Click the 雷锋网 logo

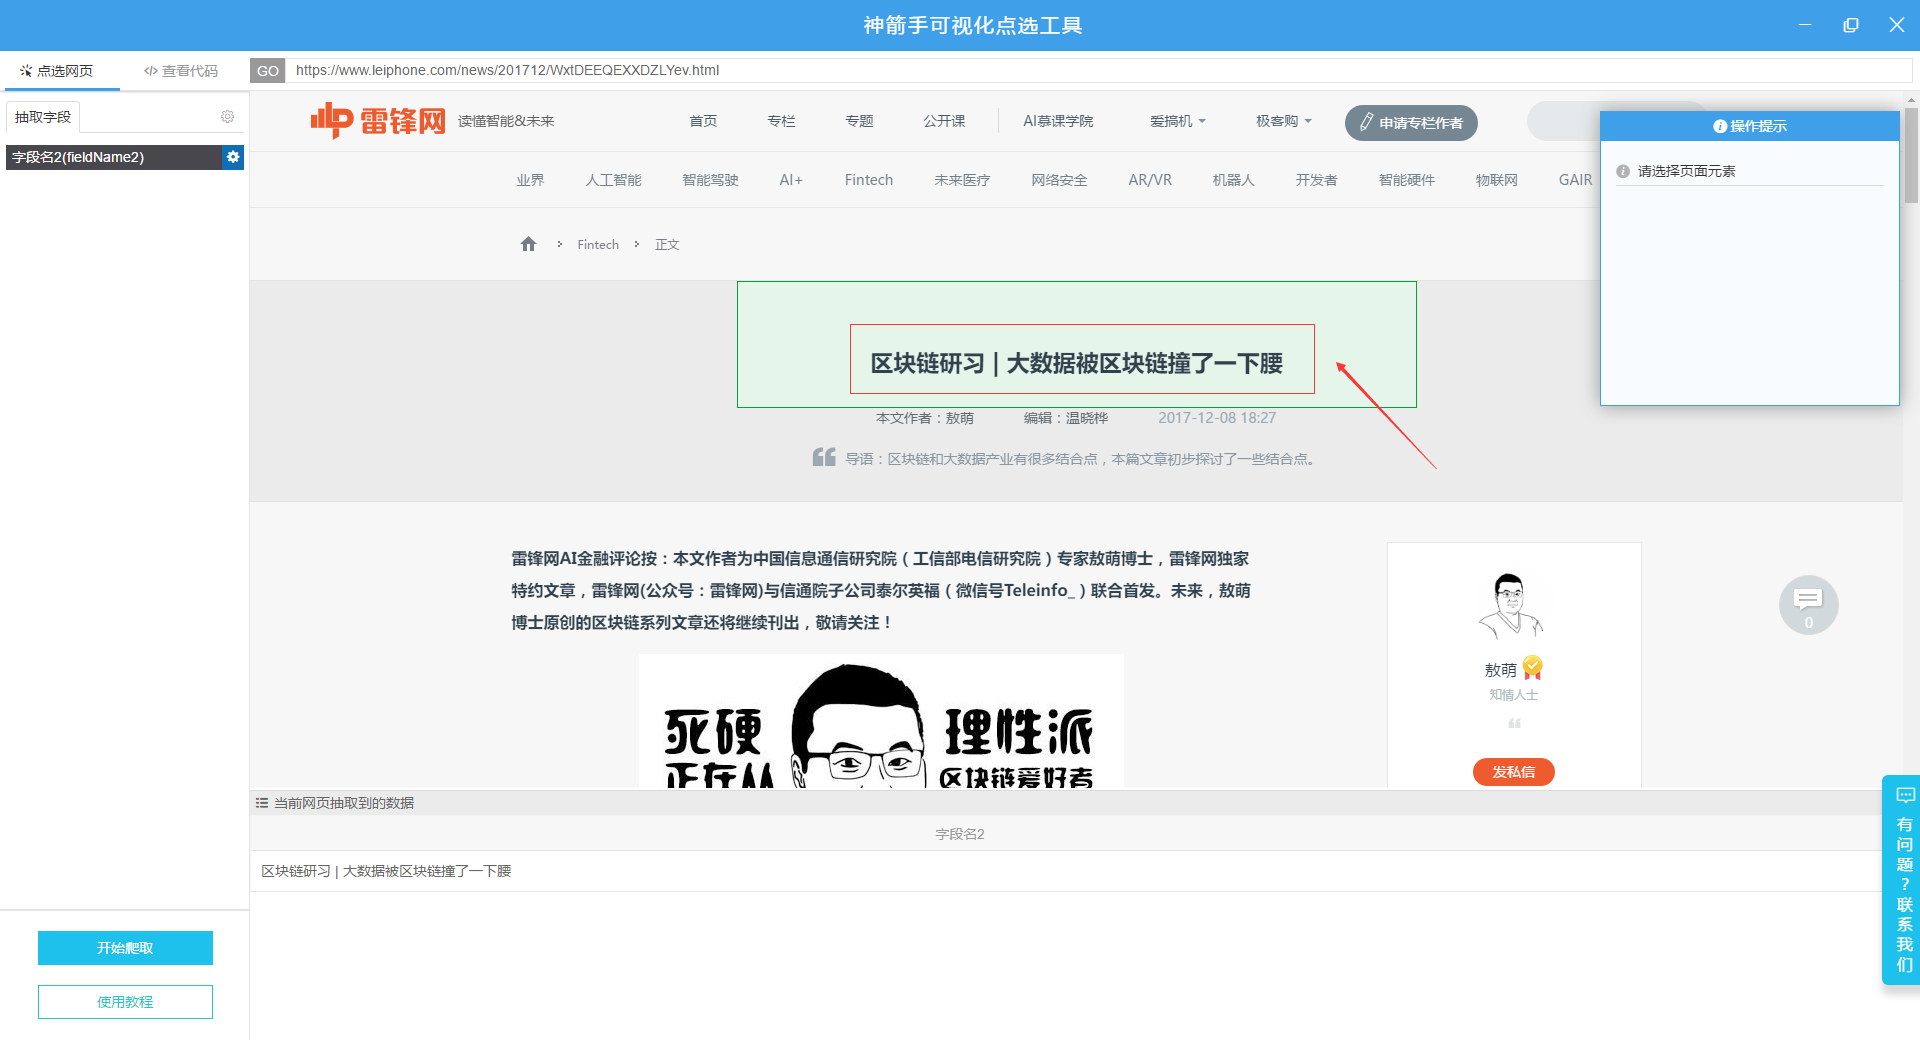click(x=378, y=121)
